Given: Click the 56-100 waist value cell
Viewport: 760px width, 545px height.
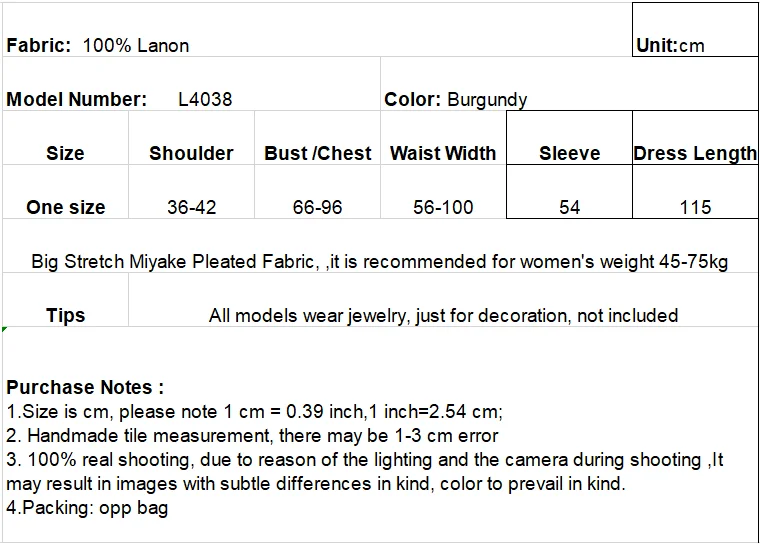Looking at the screenshot, I should click(x=443, y=192).
